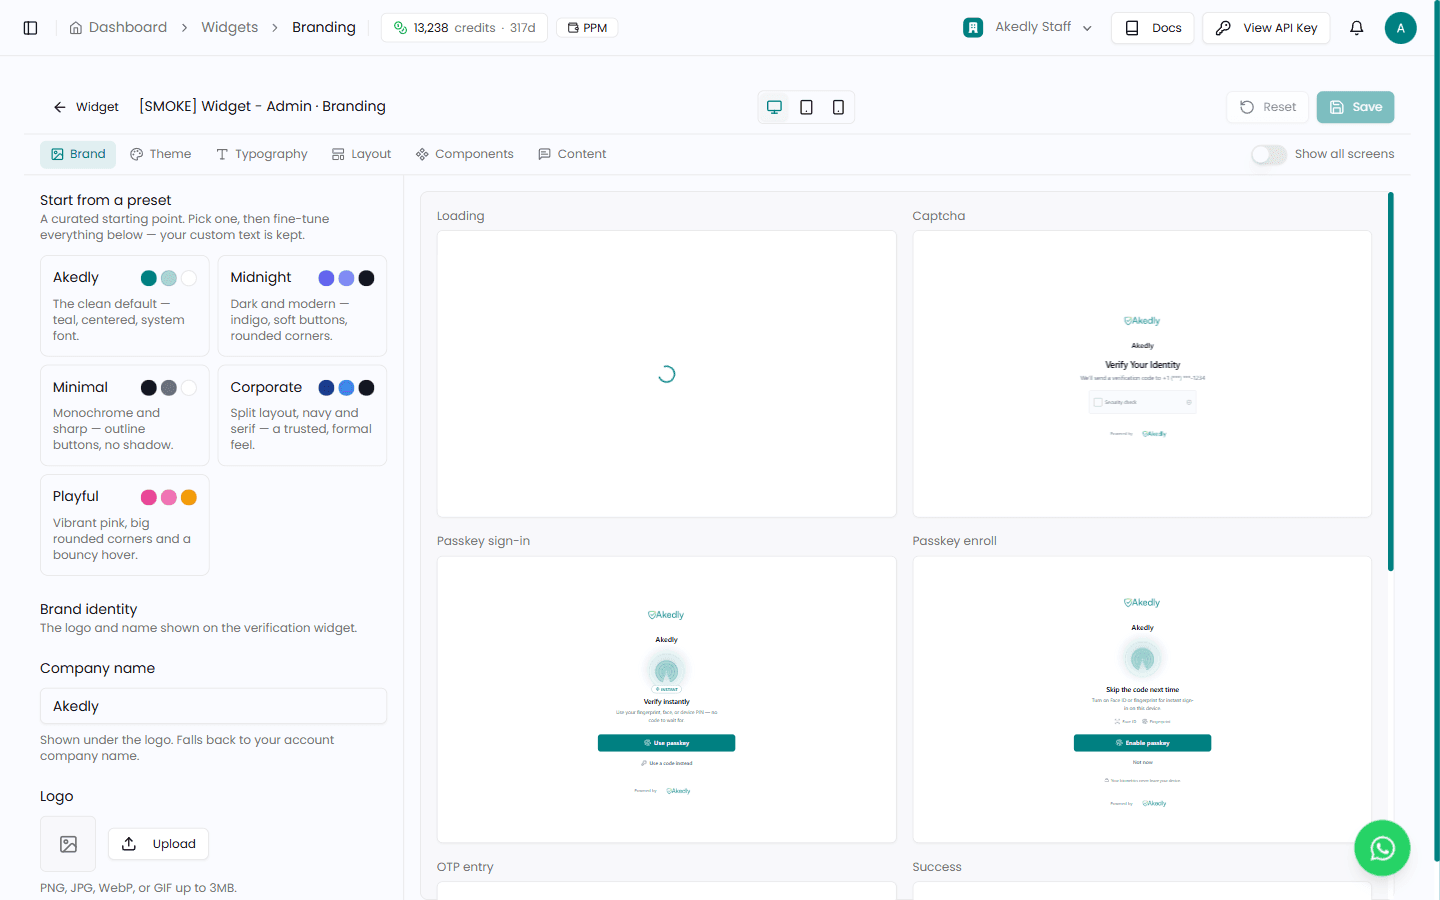Click the Dashboard home icon
The height and width of the screenshot is (900, 1440).
(x=76, y=28)
